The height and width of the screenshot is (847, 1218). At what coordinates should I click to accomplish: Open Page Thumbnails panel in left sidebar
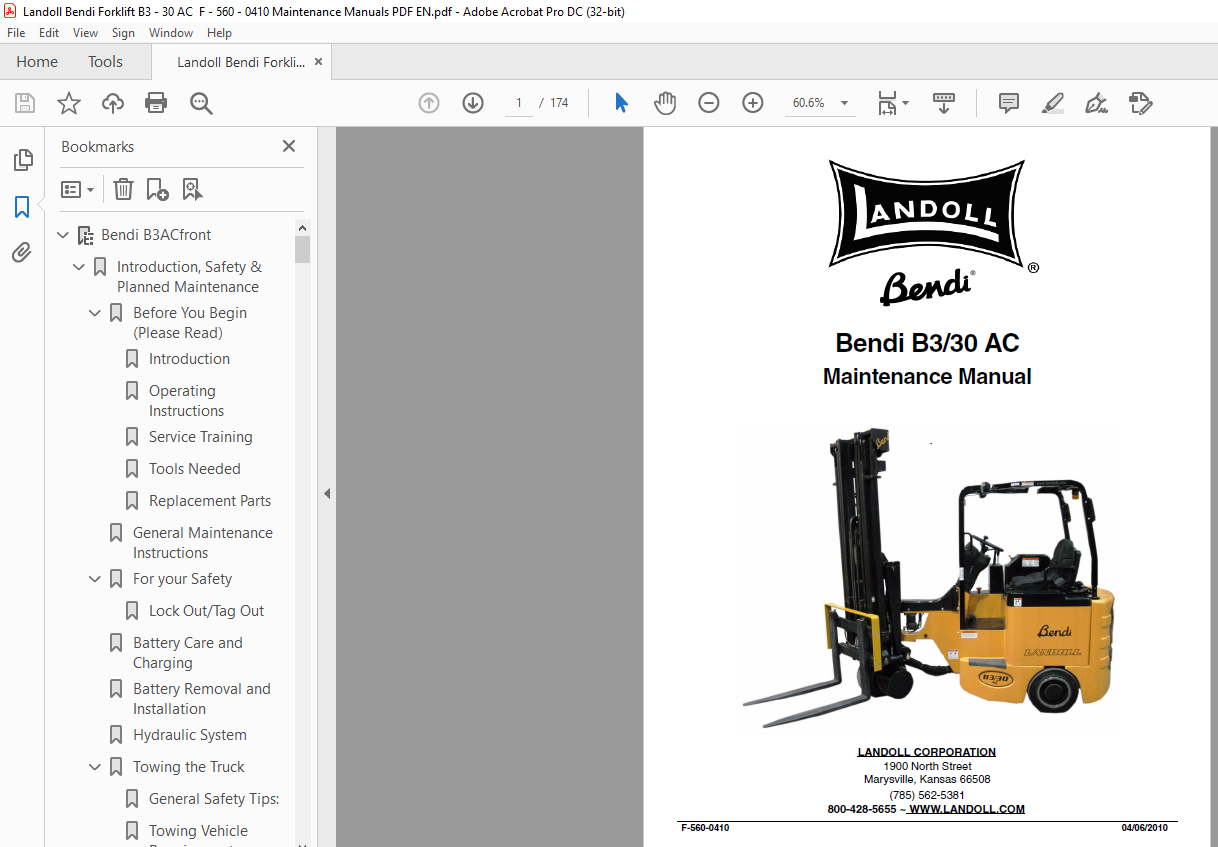pos(22,160)
